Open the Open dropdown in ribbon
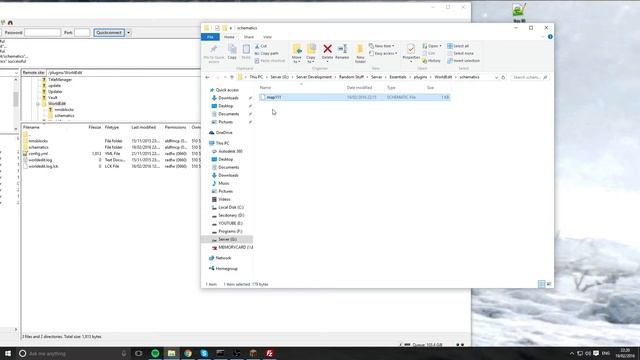640x360 pixels. pyautogui.click(x=432, y=46)
